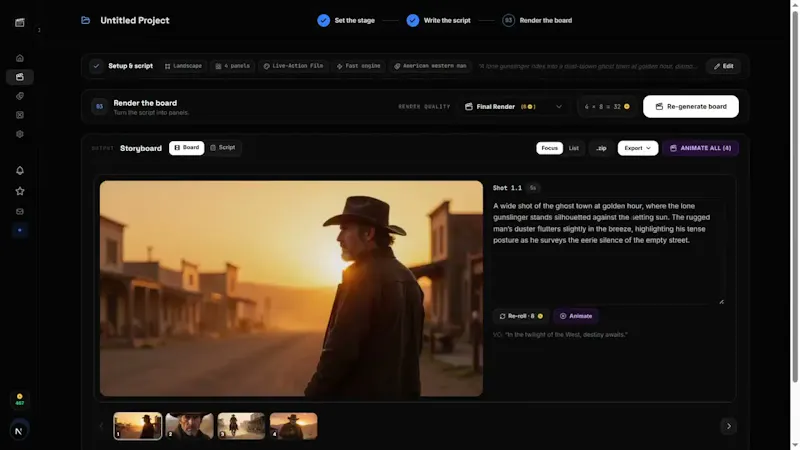Open the favorites star icon

[19, 191]
